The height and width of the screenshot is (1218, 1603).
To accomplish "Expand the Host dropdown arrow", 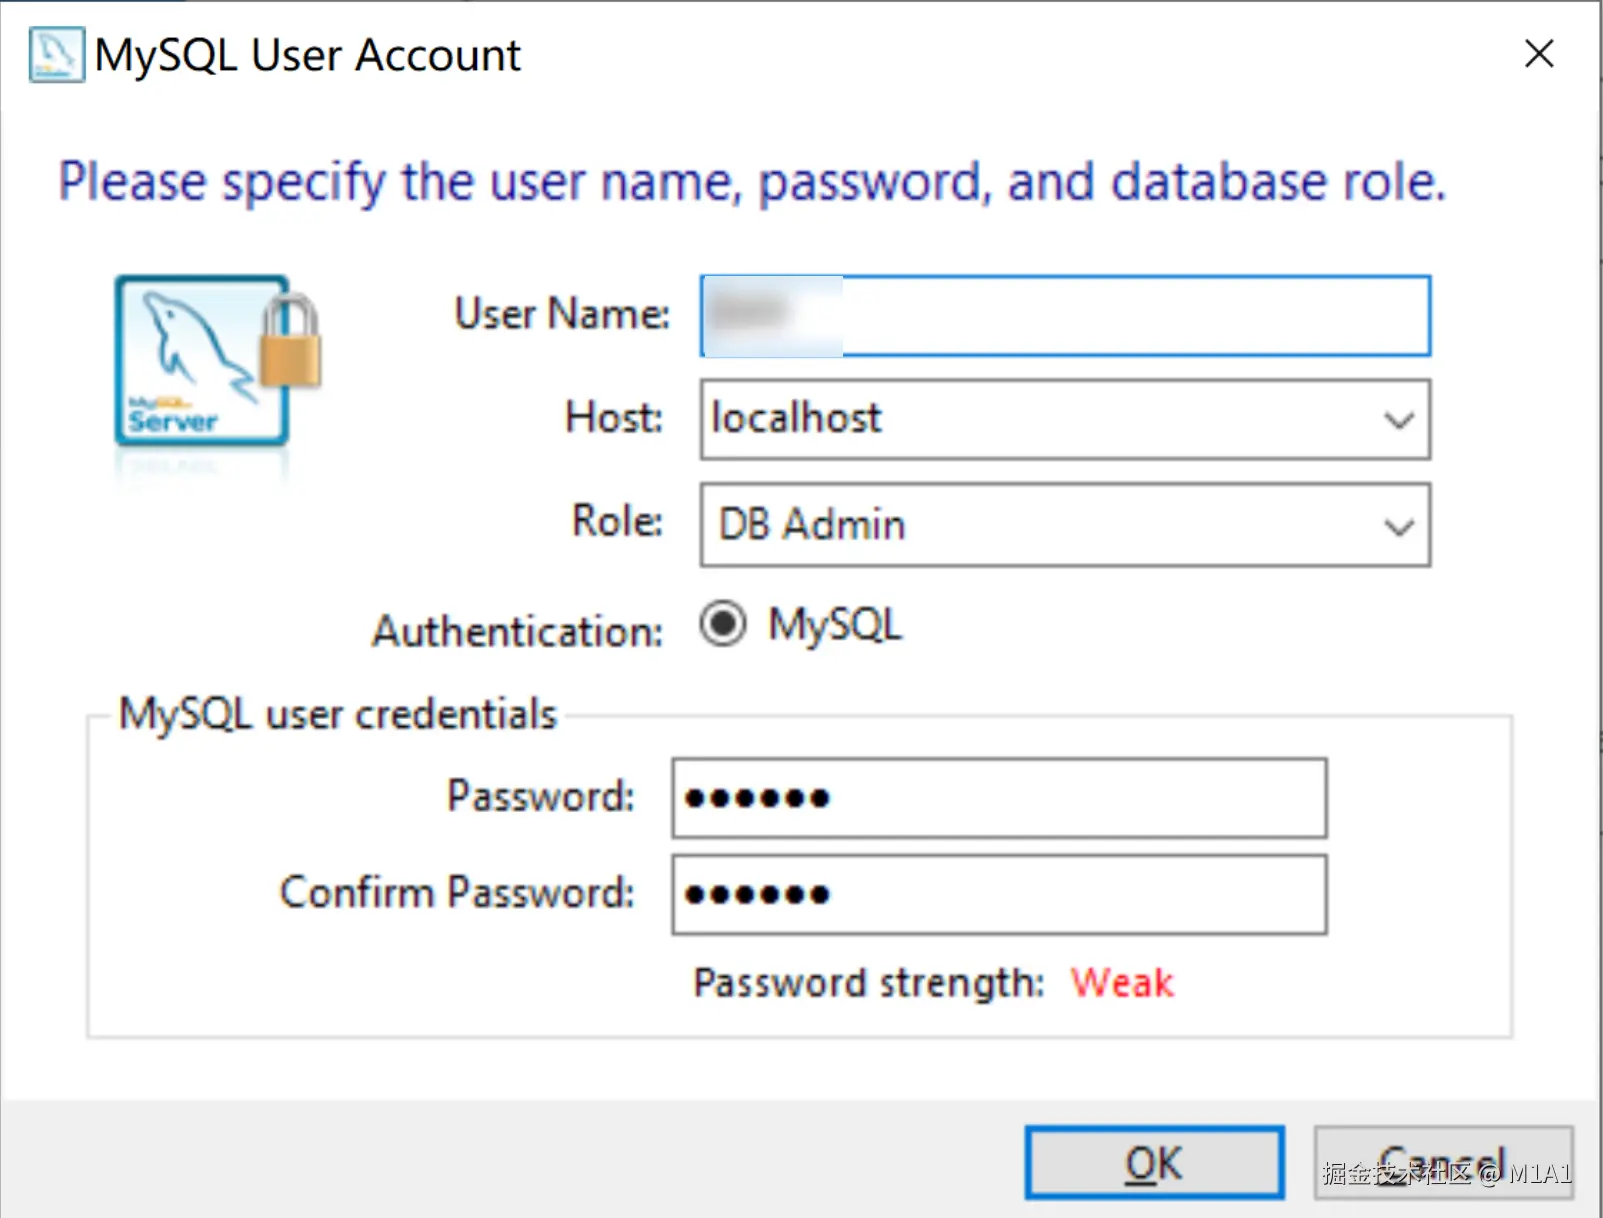I will (1398, 420).
